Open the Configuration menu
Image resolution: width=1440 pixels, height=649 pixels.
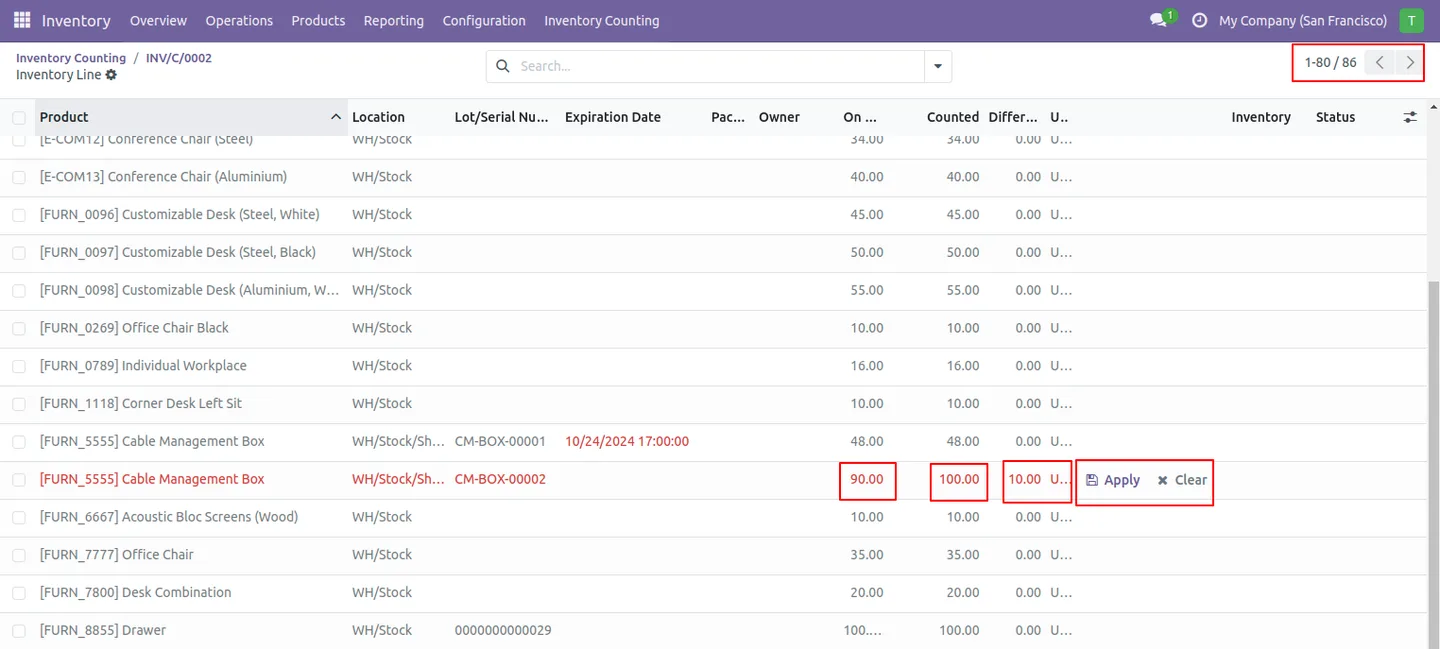(484, 20)
